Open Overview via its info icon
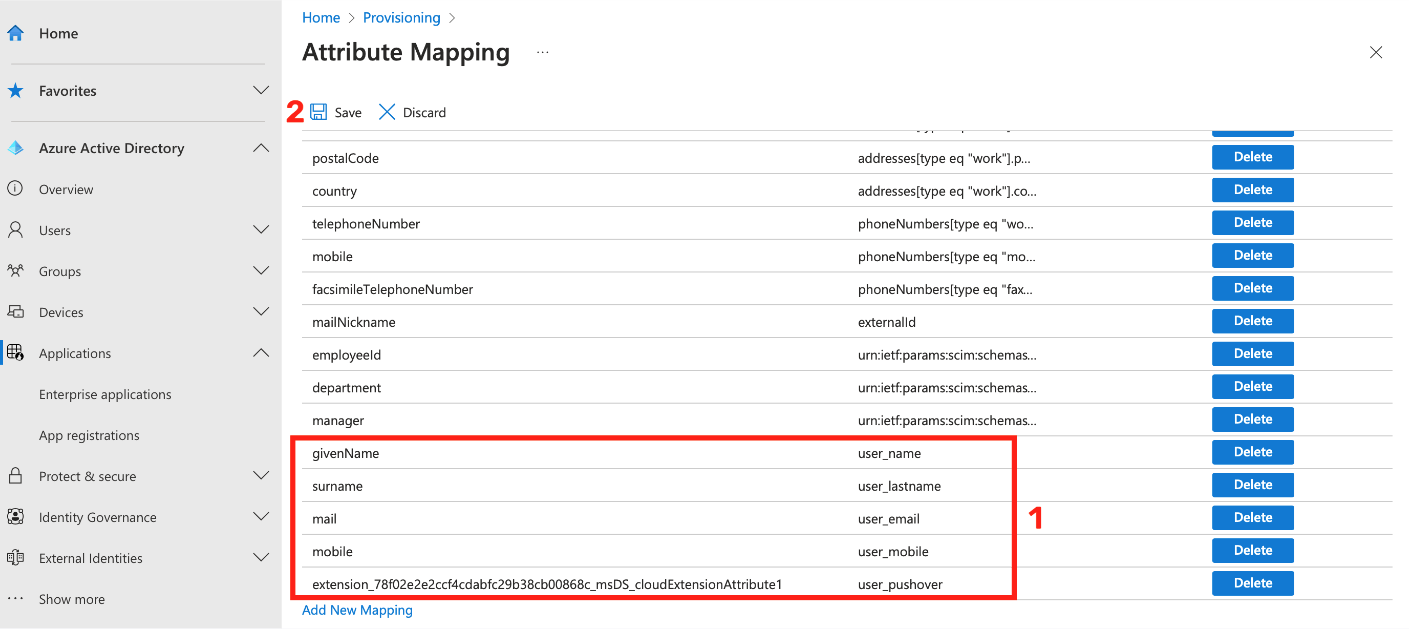This screenshot has width=1409, height=629. point(15,189)
